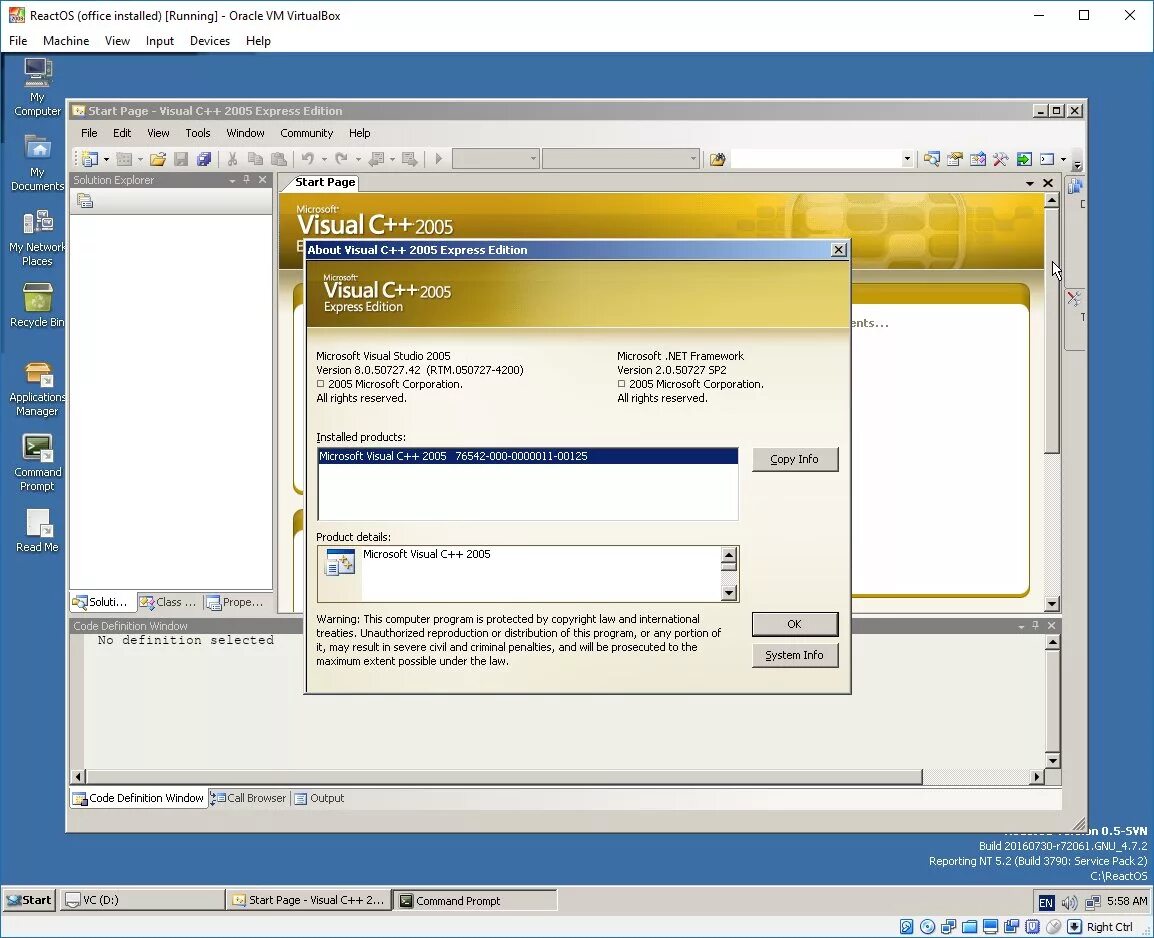
Task: Click the EN language indicator in tray
Action: tap(1046, 902)
